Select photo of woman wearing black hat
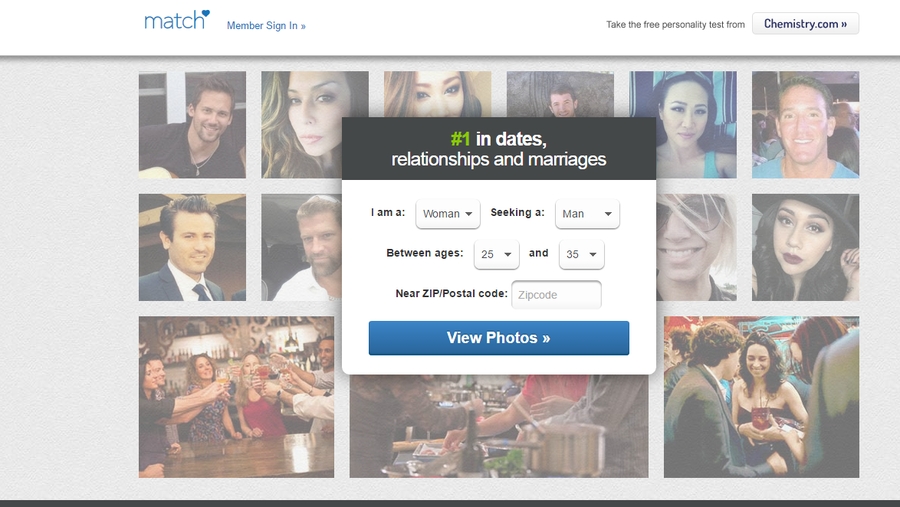 pyautogui.click(x=805, y=247)
